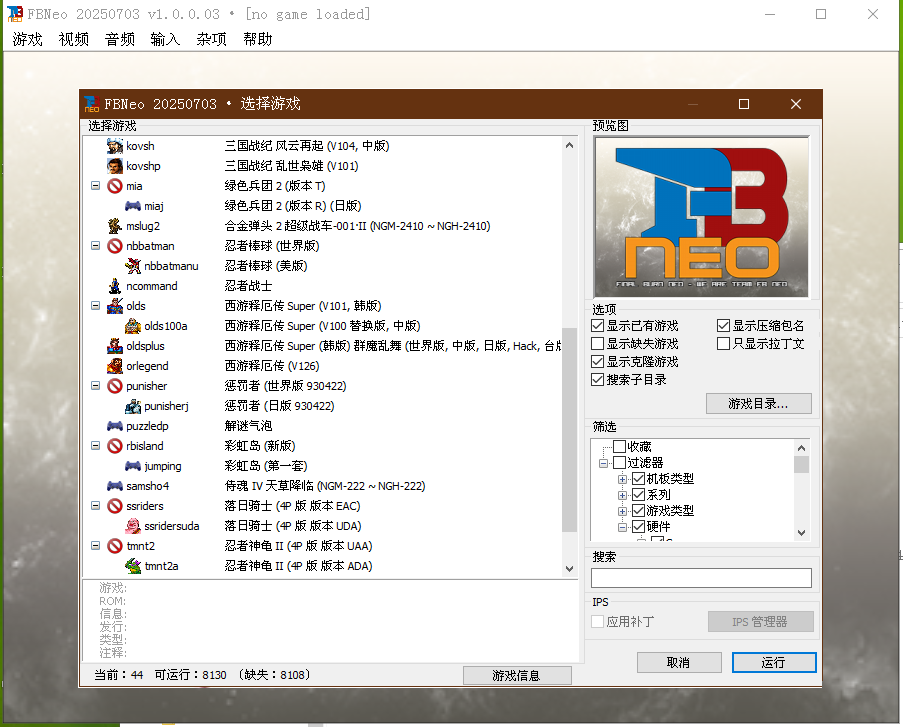Click the 搜索 text input field
The width and height of the screenshot is (903, 727).
(701, 578)
